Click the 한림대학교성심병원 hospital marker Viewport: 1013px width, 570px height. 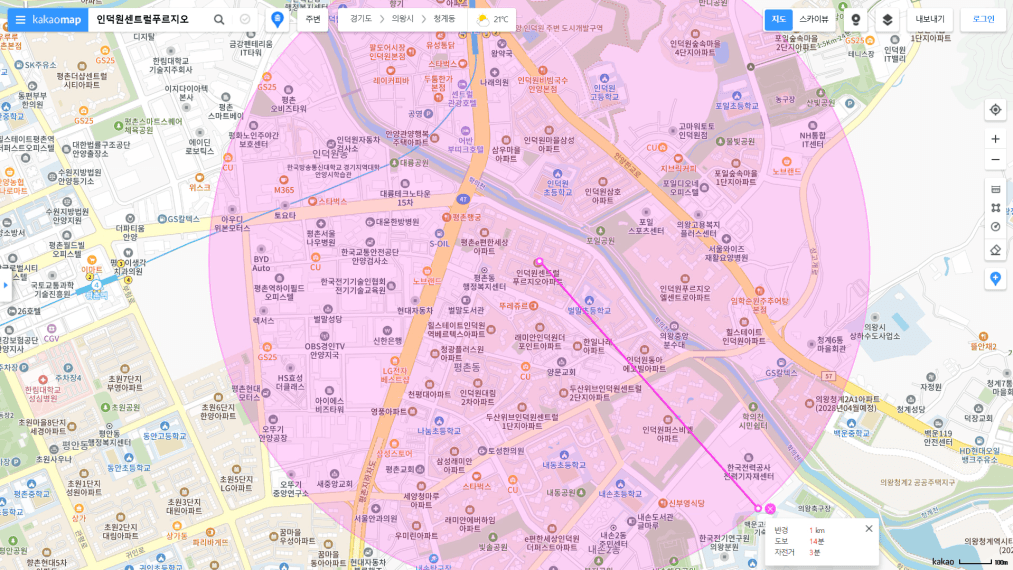tap(43, 379)
